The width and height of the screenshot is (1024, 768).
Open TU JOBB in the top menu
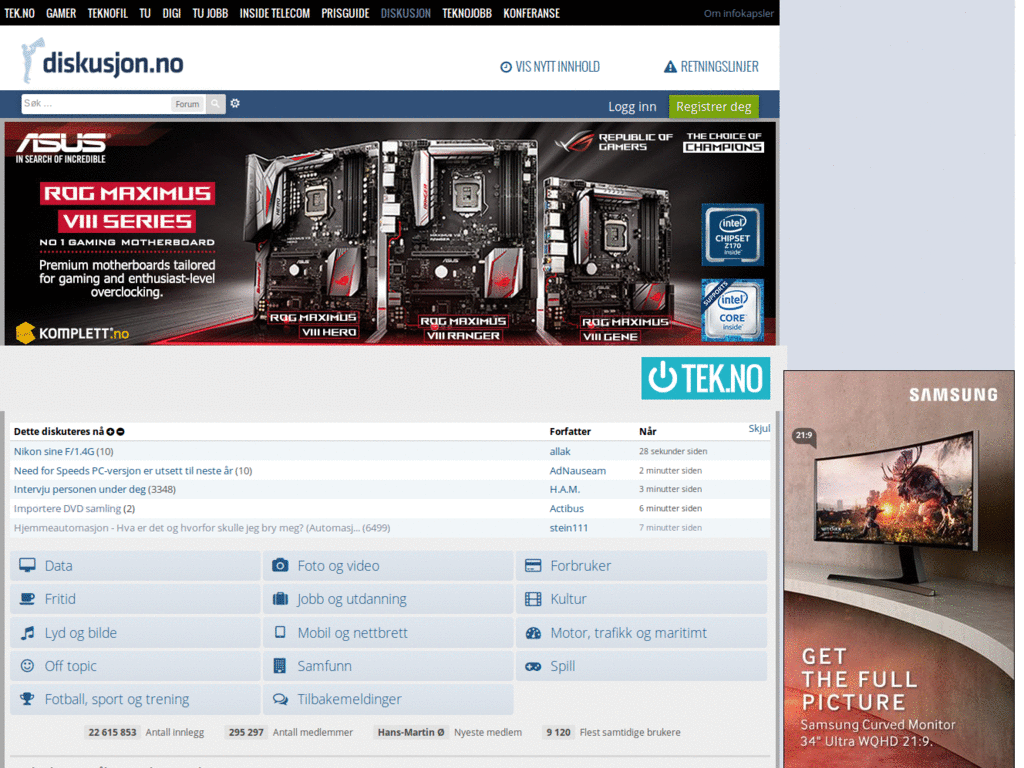(210, 13)
